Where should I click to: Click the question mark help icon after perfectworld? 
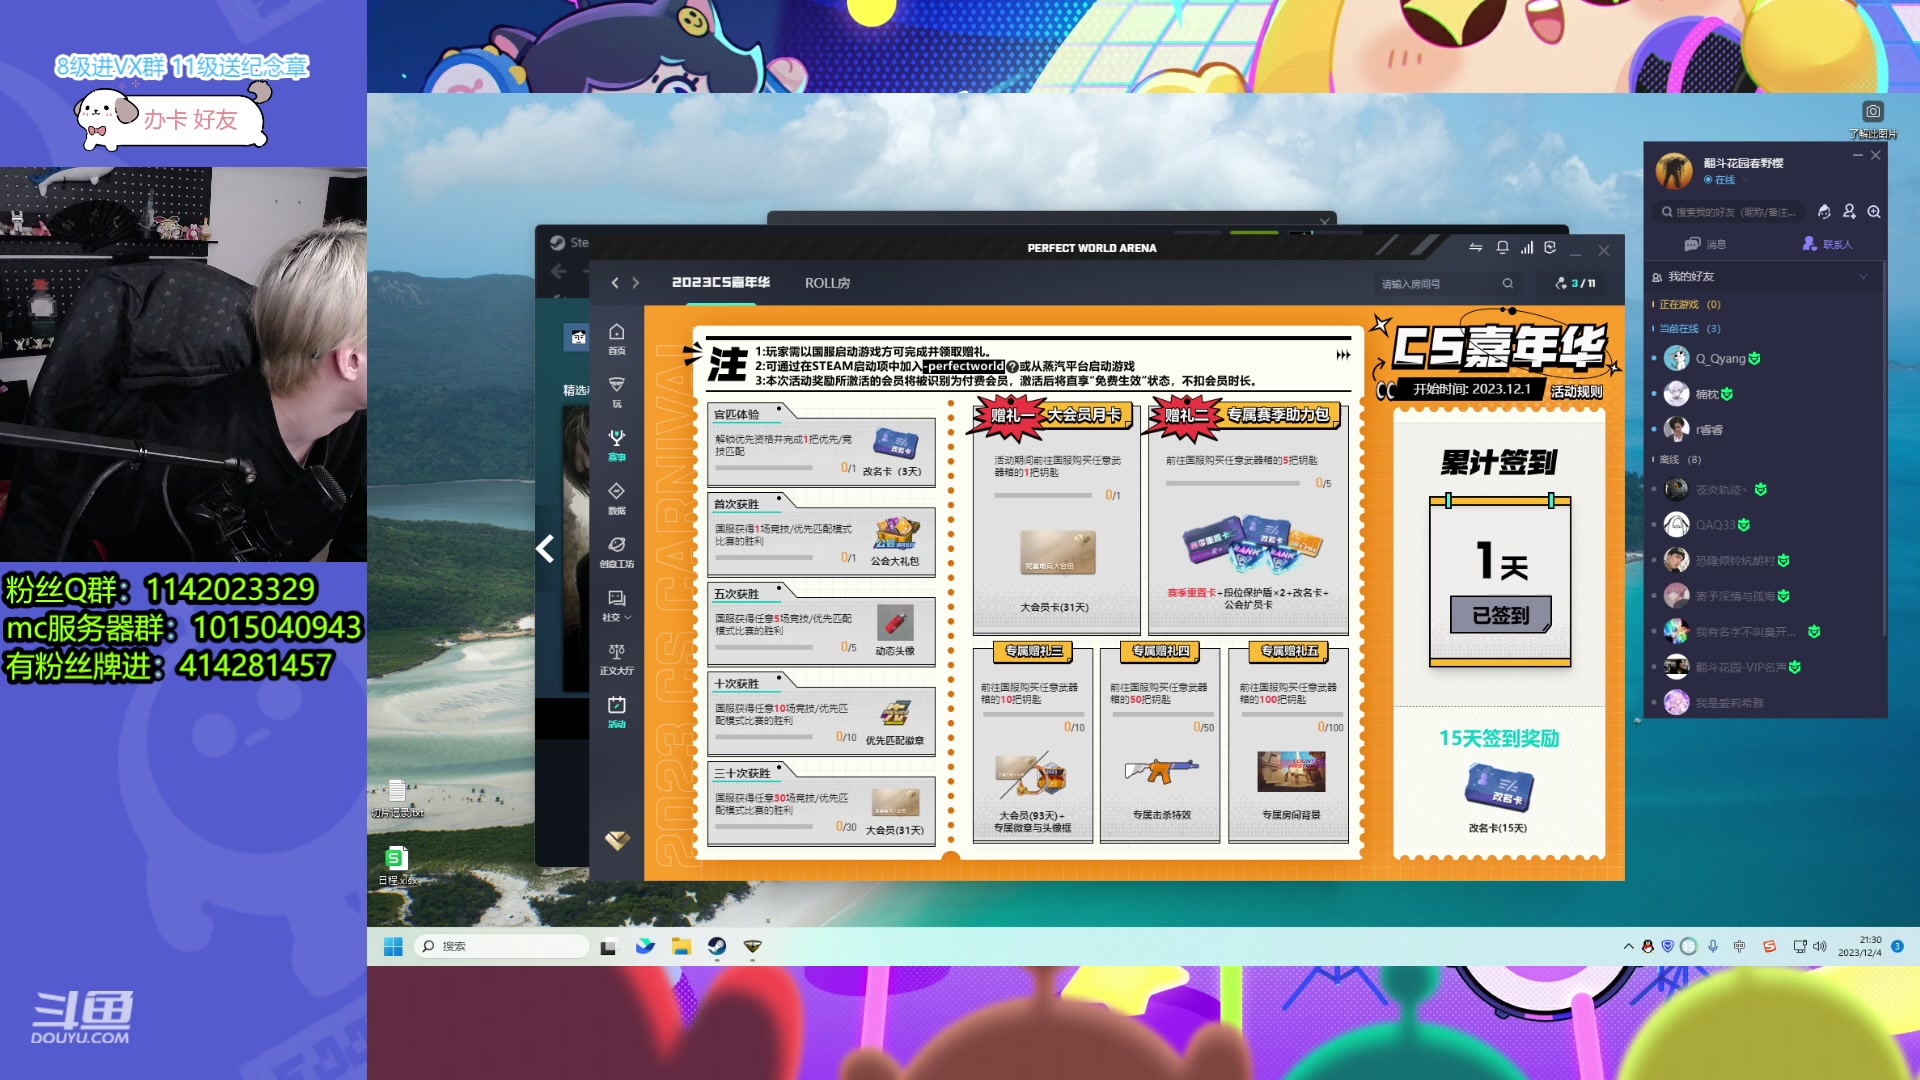coord(1012,367)
